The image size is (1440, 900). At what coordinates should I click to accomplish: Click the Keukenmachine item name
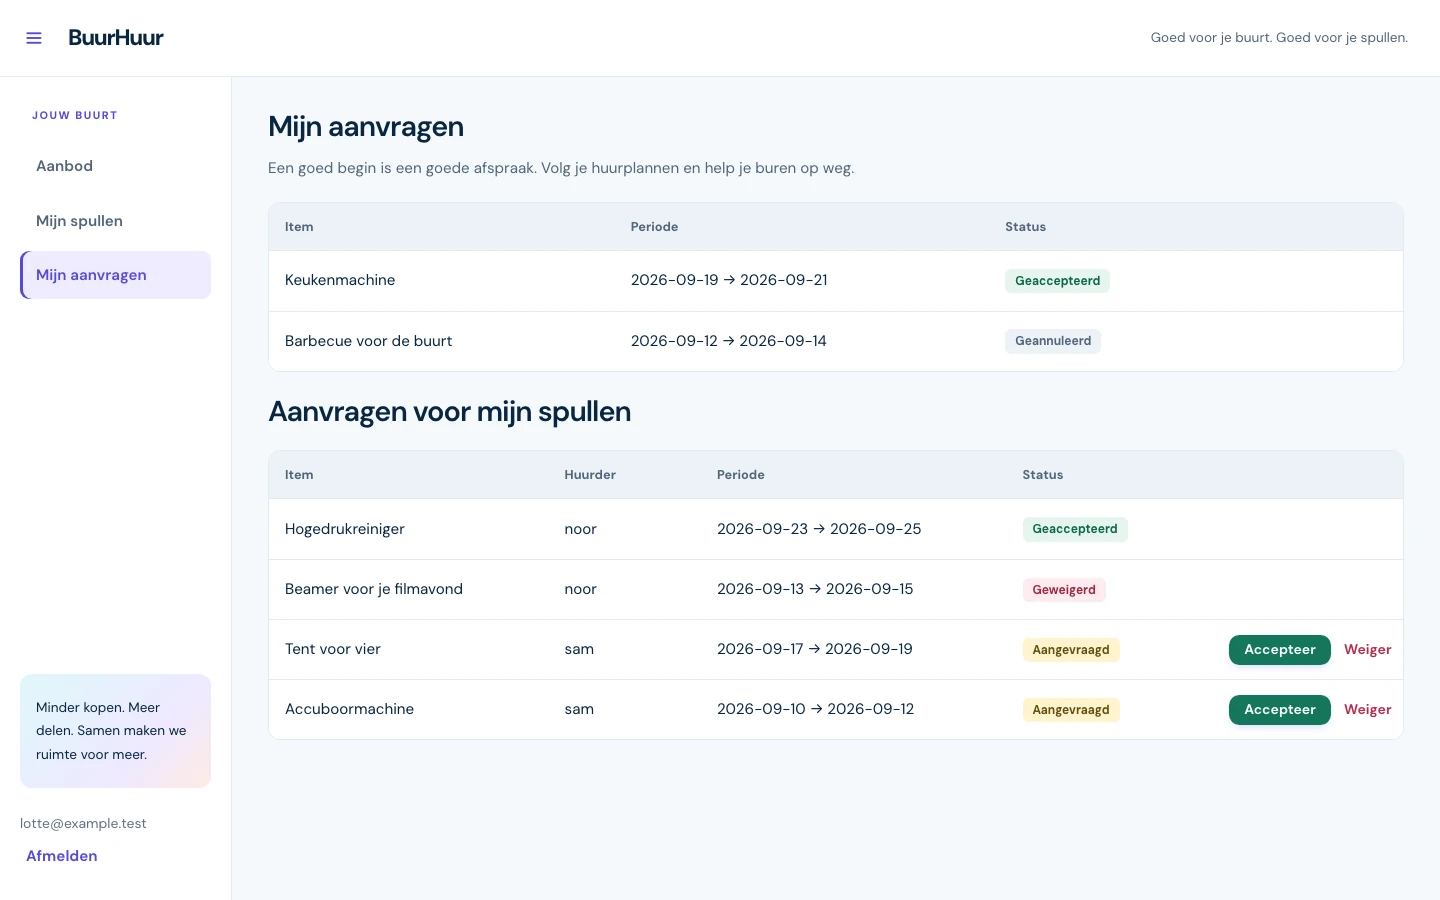340,280
